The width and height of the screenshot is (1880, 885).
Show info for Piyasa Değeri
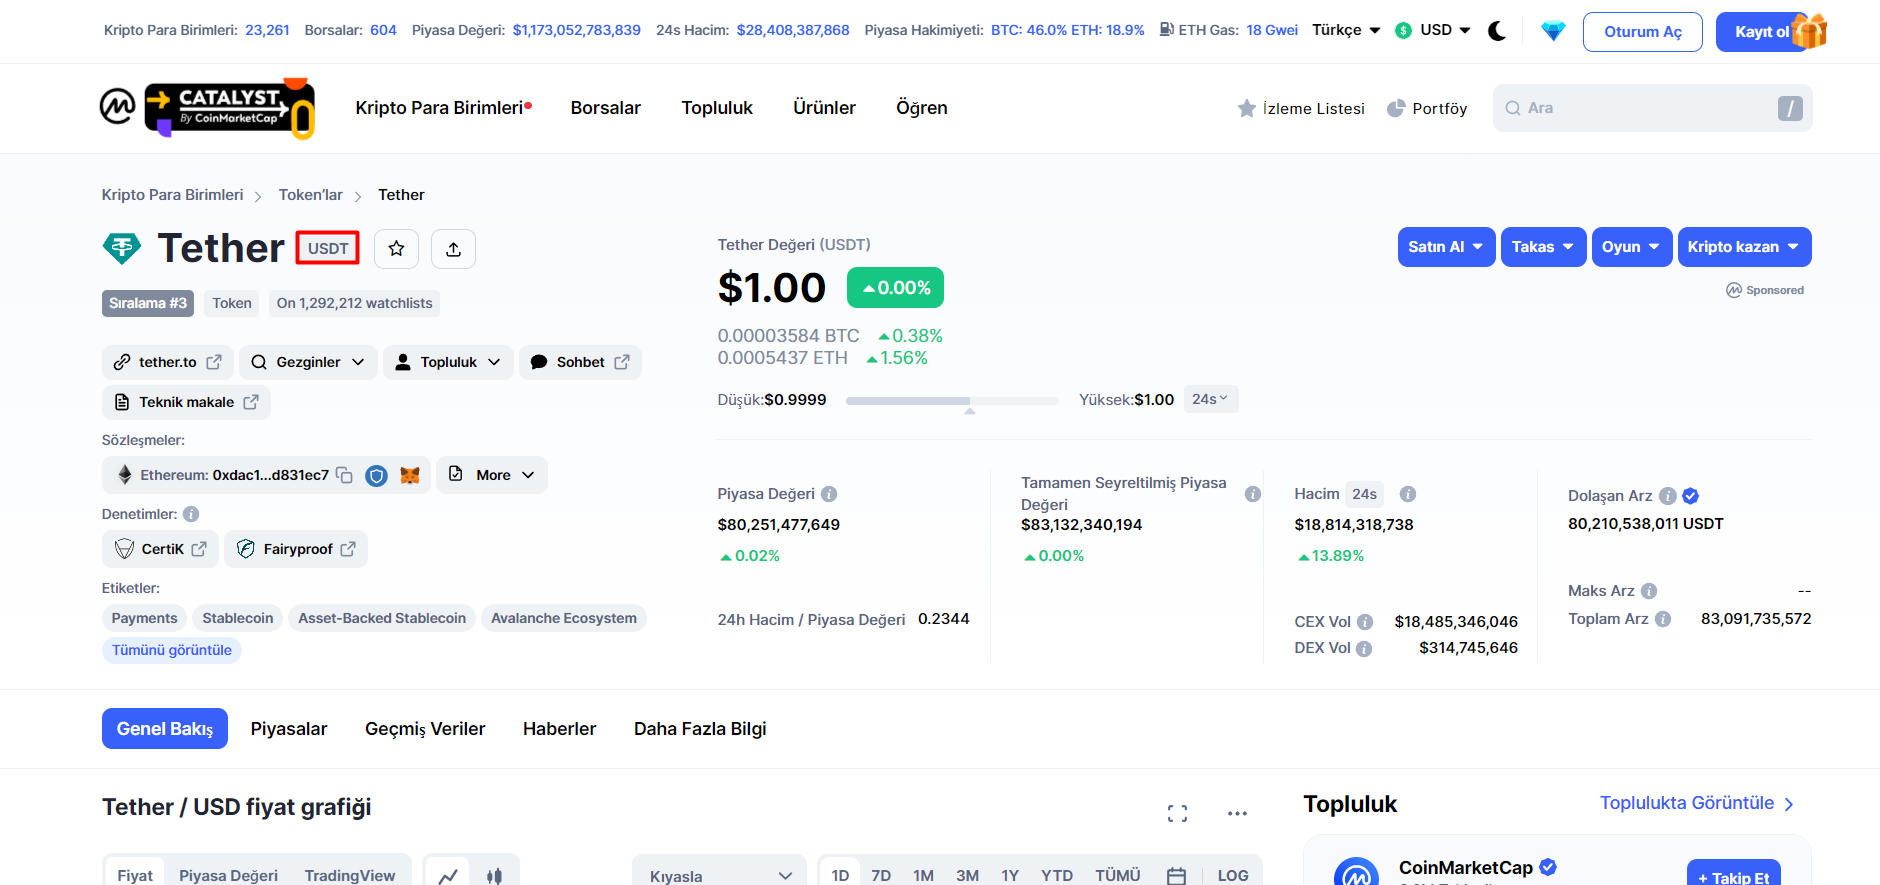click(829, 494)
